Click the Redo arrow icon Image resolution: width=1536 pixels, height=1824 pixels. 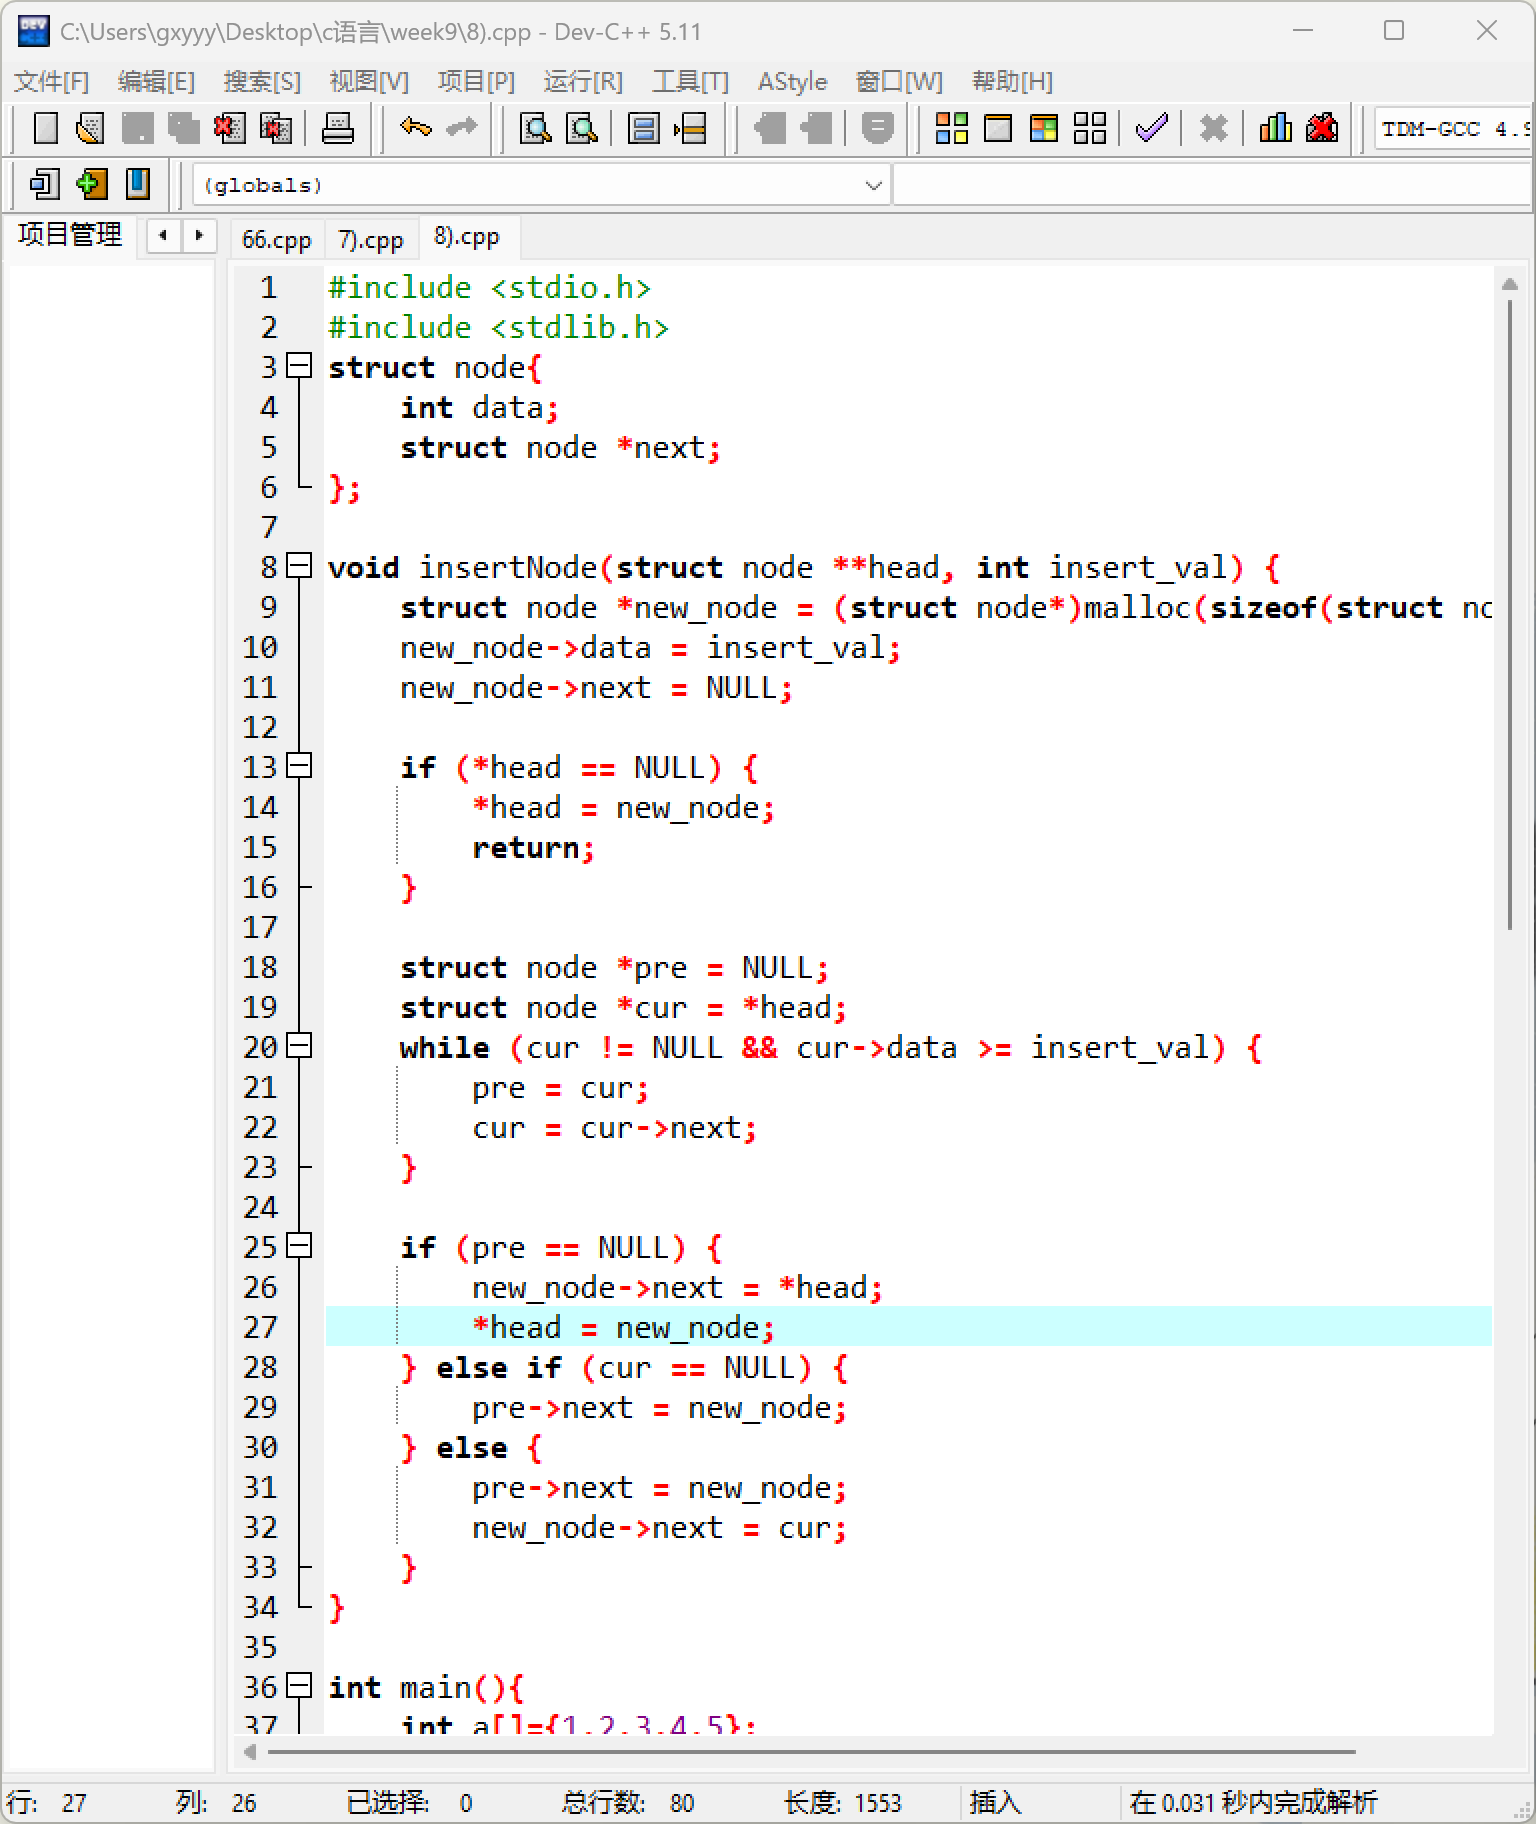pos(461,128)
